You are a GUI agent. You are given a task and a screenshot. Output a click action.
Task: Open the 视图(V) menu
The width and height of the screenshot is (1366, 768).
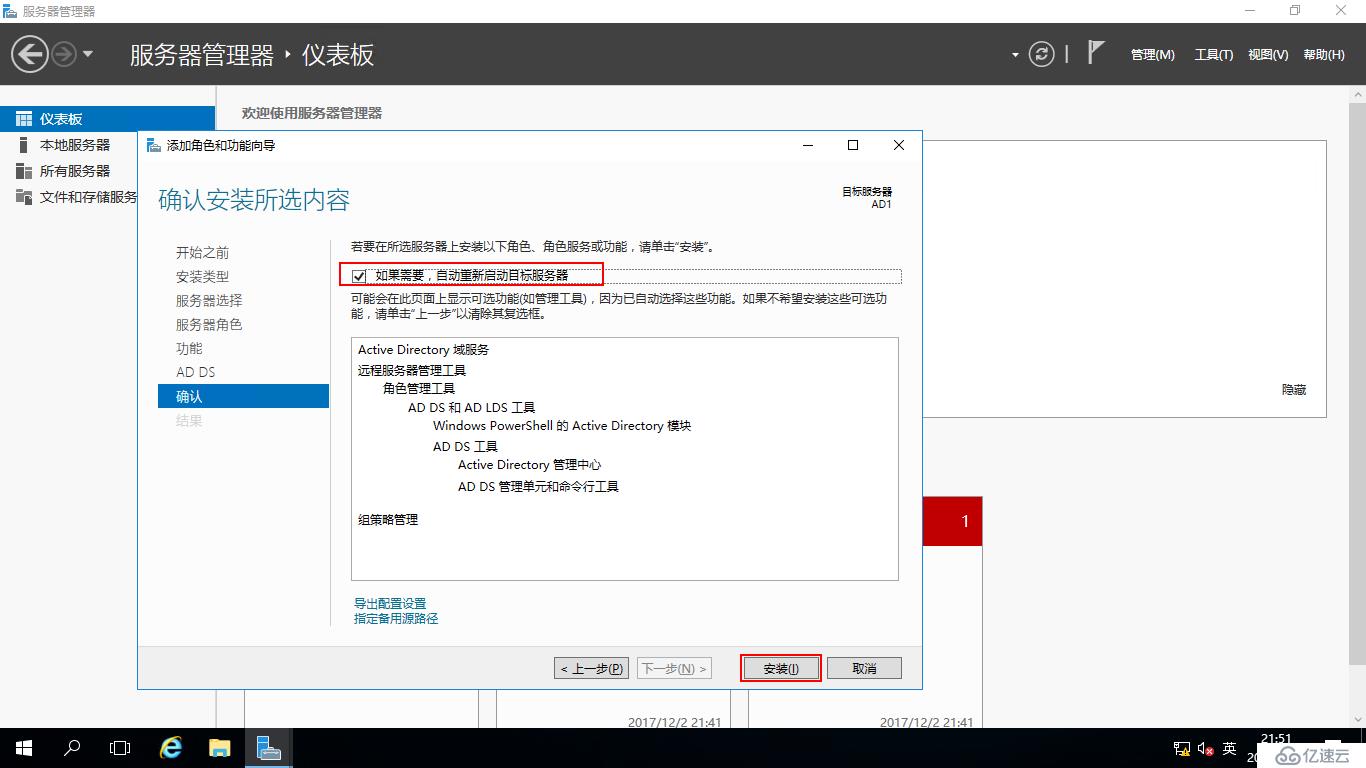[x=1268, y=55]
